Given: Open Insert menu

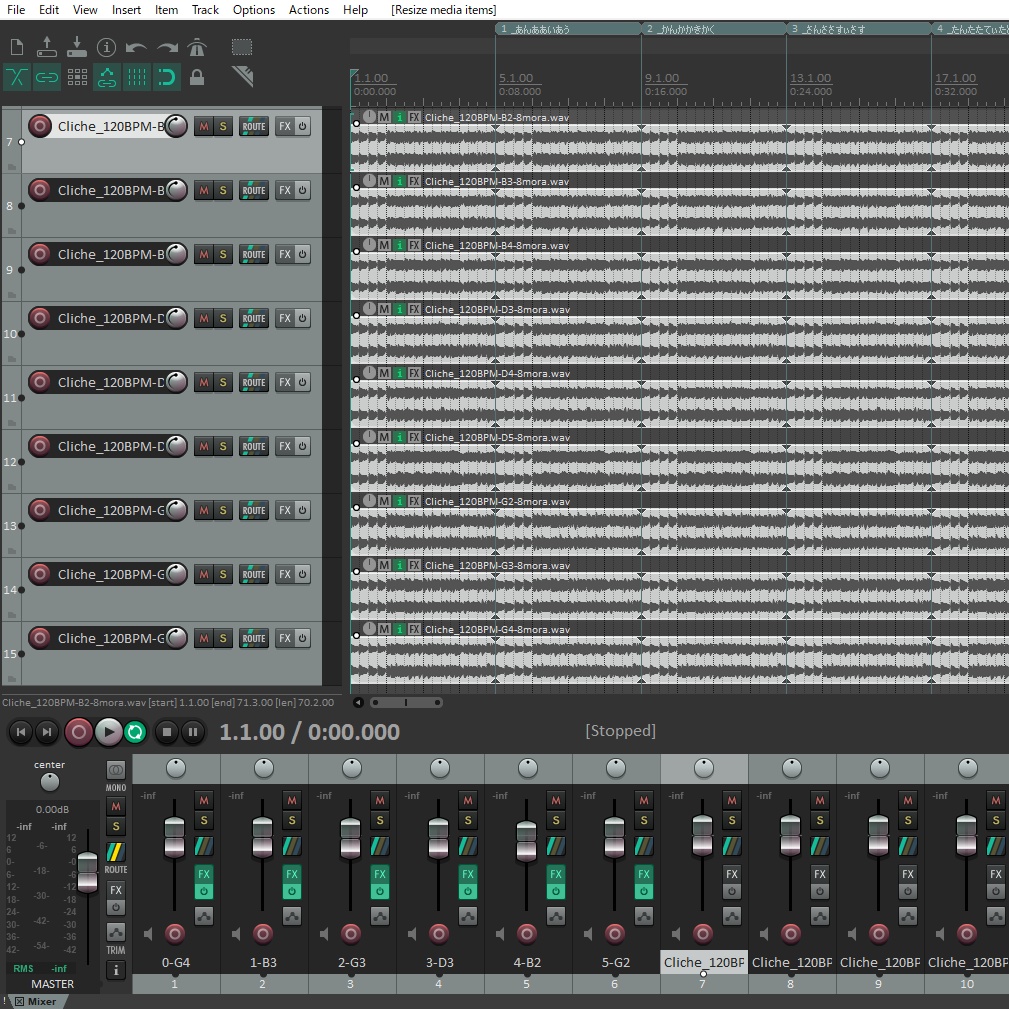Looking at the screenshot, I should (126, 10).
